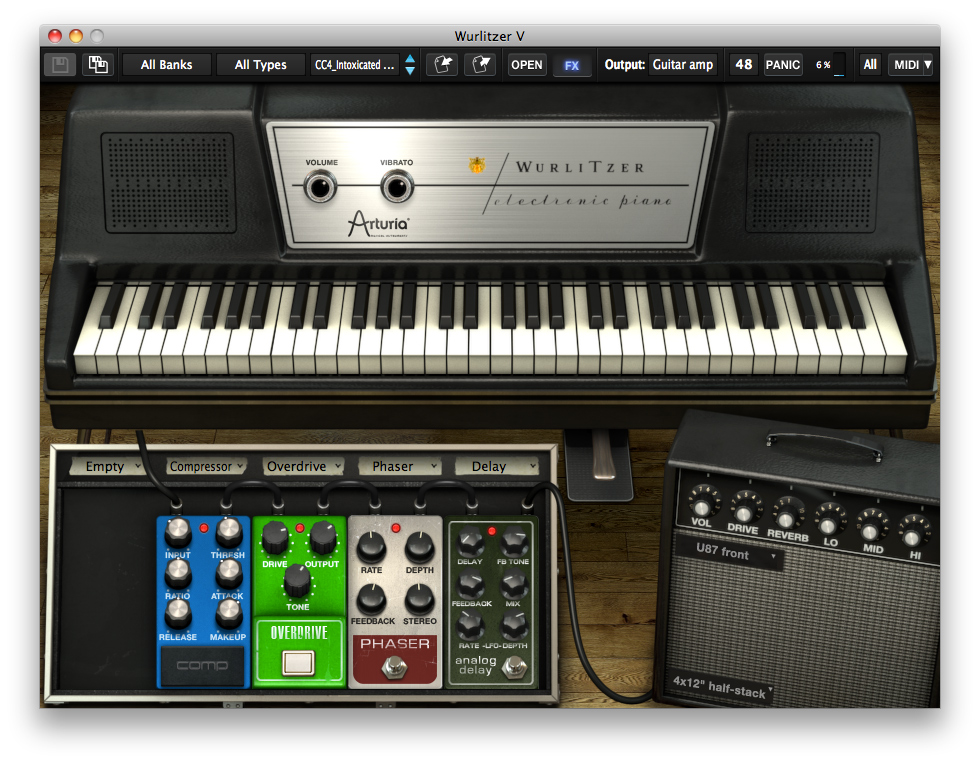
Task: Bypass the Comp pedal via its footswitch
Action: tap(203, 664)
